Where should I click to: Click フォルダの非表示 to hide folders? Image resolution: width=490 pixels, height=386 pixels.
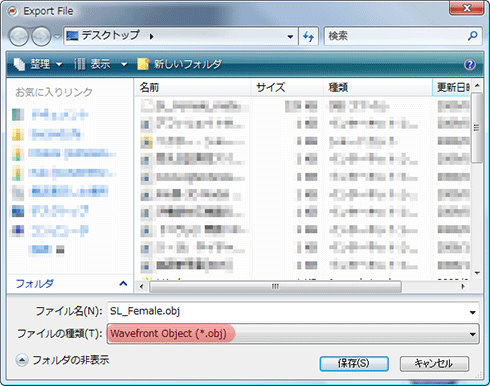(x=71, y=360)
